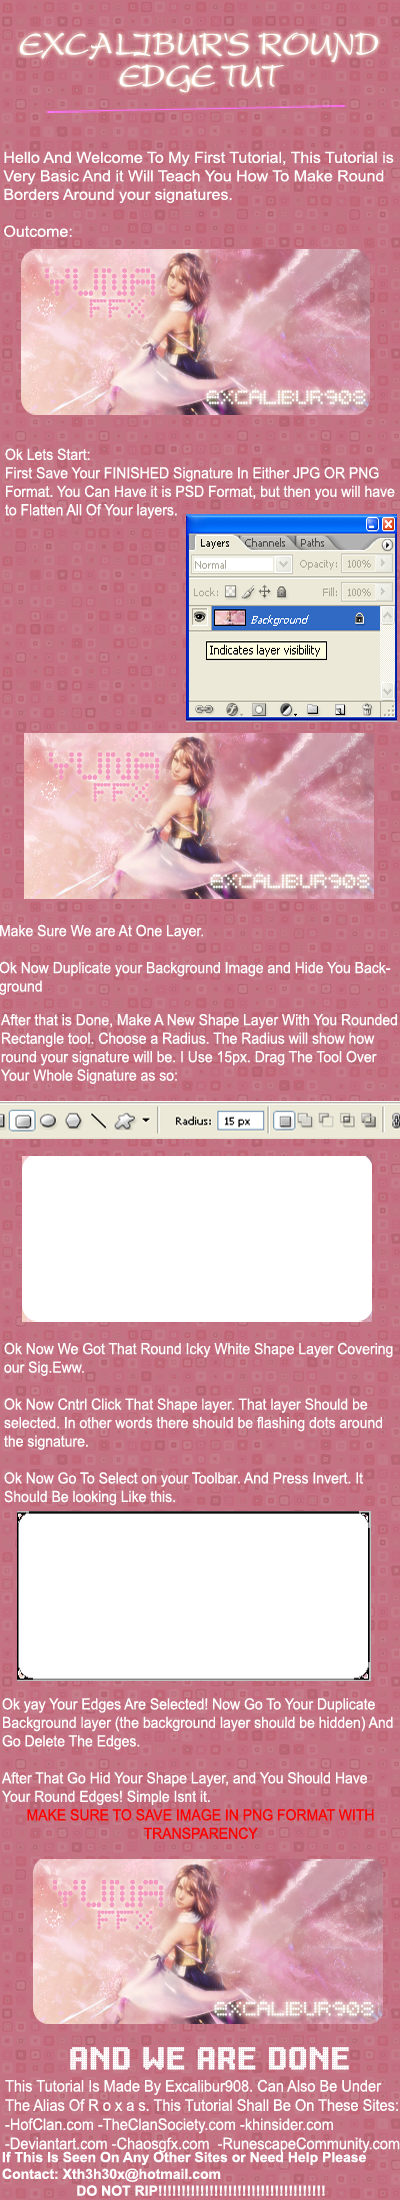
Task: Select the Background layer name
Action: click(x=279, y=620)
